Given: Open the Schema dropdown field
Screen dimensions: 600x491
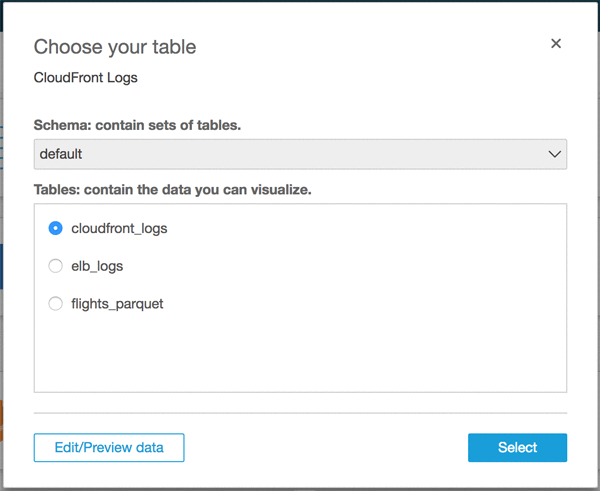Looking at the screenshot, I should coord(300,154).
